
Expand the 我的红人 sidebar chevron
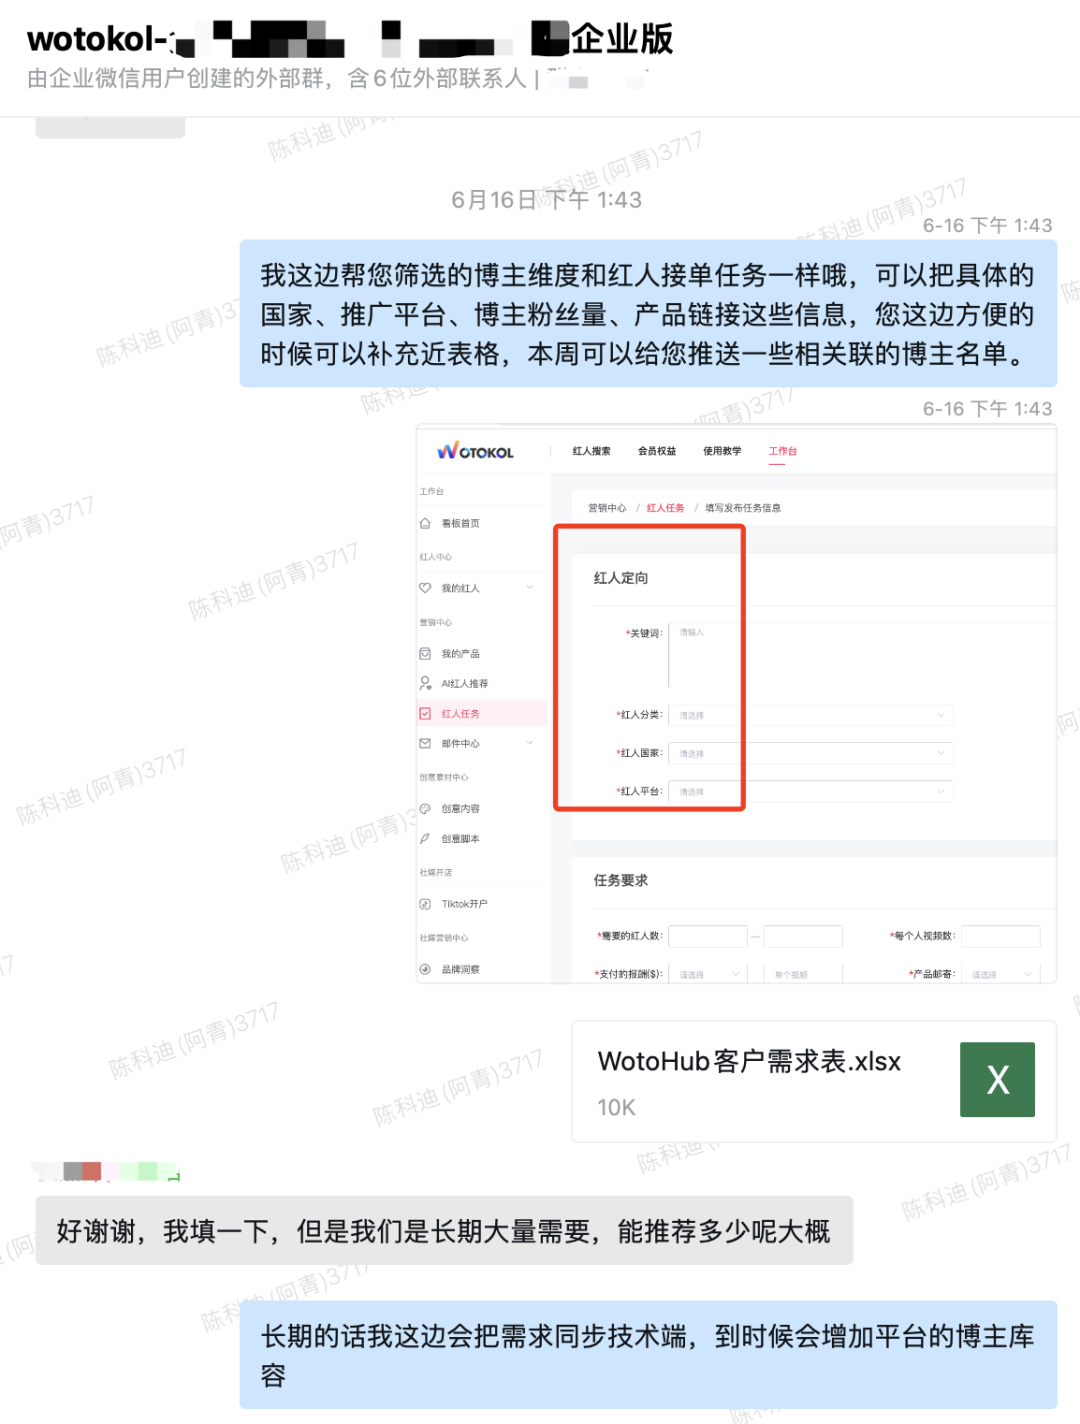pyautogui.click(x=530, y=587)
